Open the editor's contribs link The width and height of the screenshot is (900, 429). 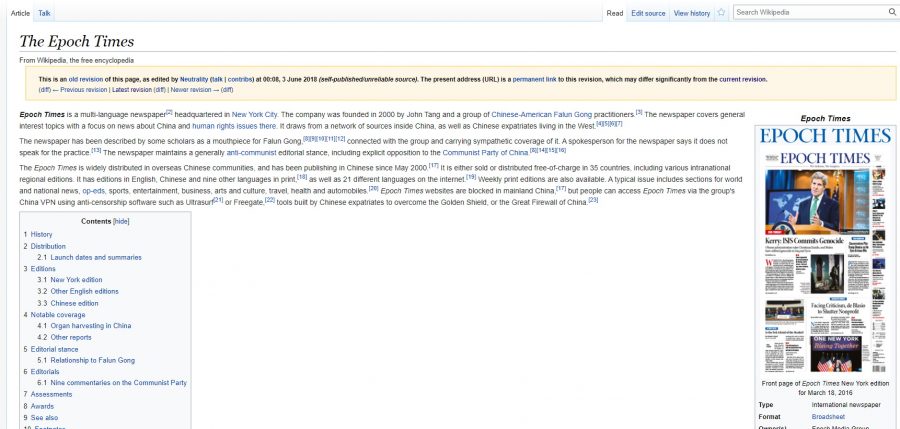[x=239, y=80]
